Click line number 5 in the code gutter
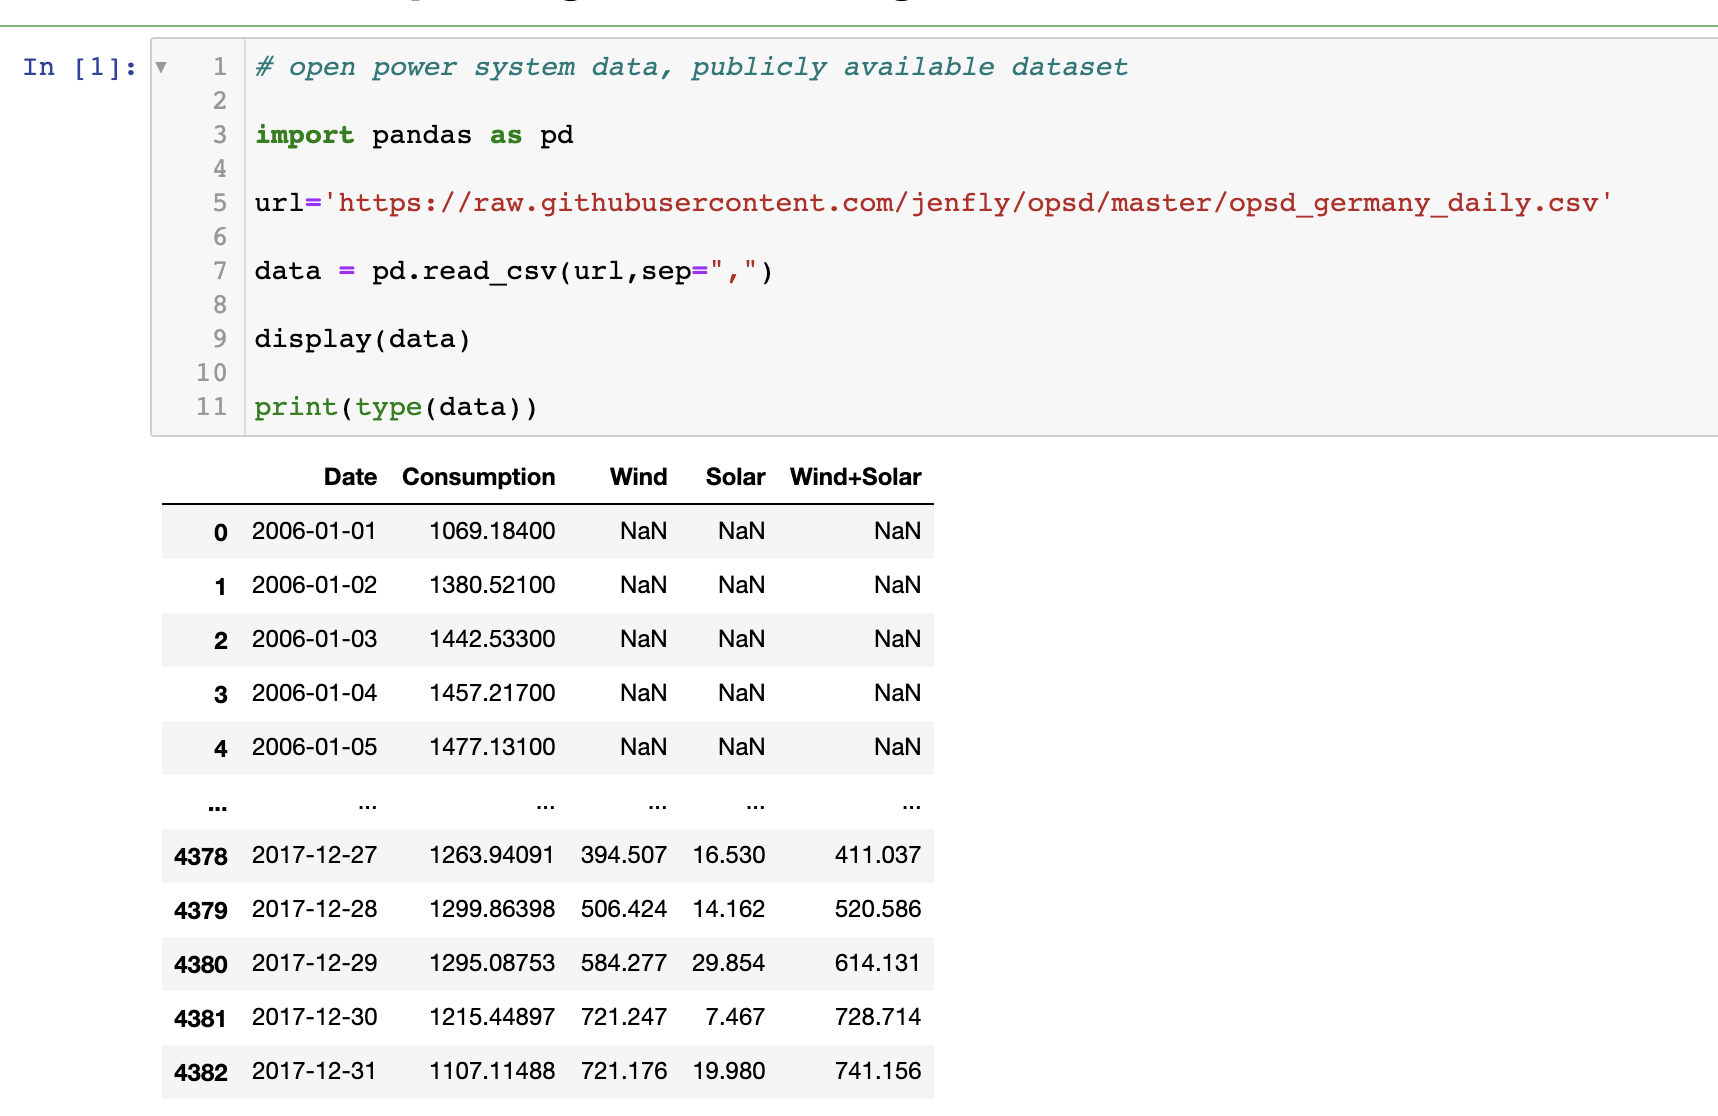Image resolution: width=1718 pixels, height=1116 pixels. click(219, 202)
